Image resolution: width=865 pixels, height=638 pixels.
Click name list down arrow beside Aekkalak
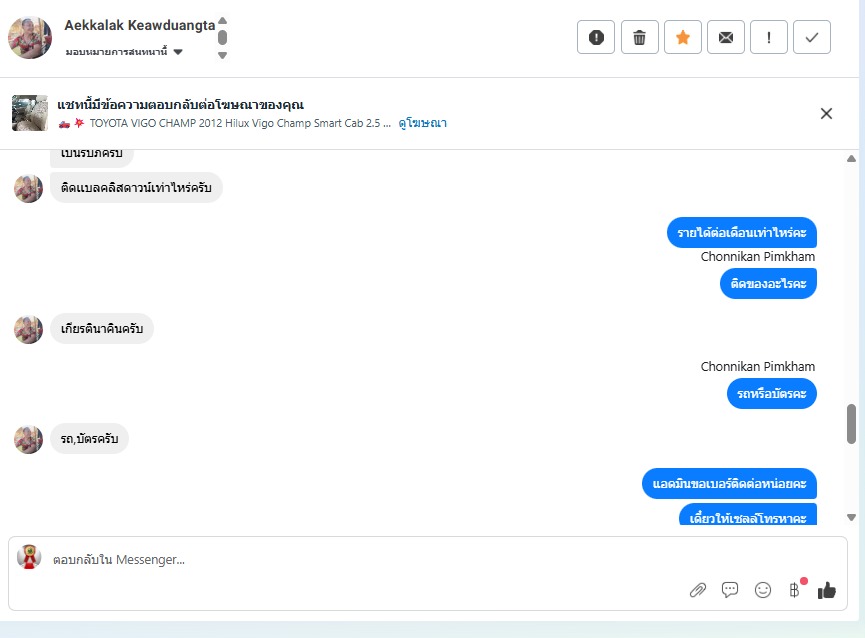coord(222,55)
